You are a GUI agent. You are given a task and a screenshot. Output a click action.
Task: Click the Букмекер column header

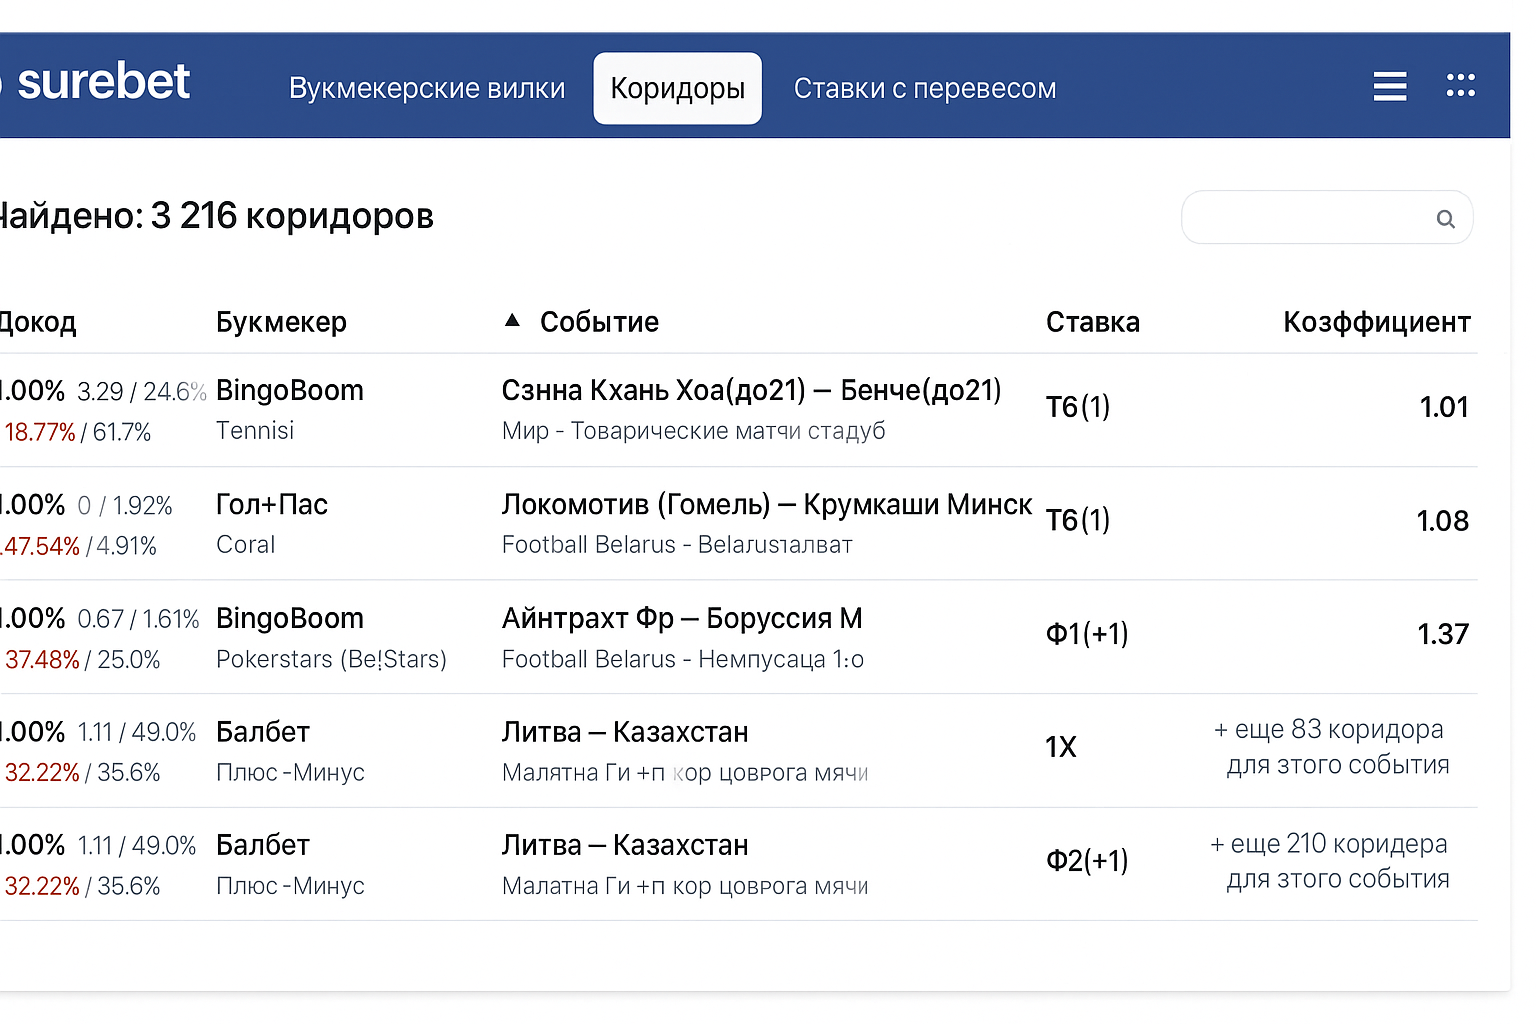(x=281, y=321)
